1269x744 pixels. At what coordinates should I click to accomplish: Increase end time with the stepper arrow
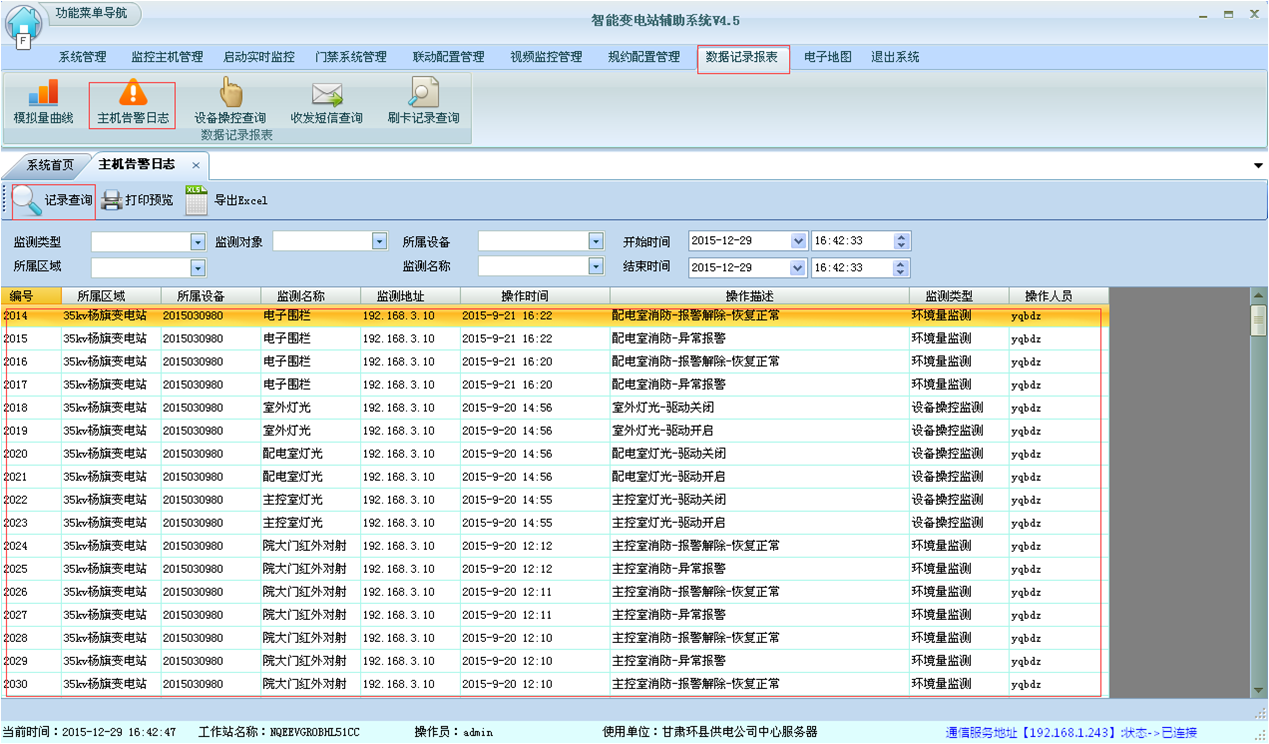click(x=899, y=263)
